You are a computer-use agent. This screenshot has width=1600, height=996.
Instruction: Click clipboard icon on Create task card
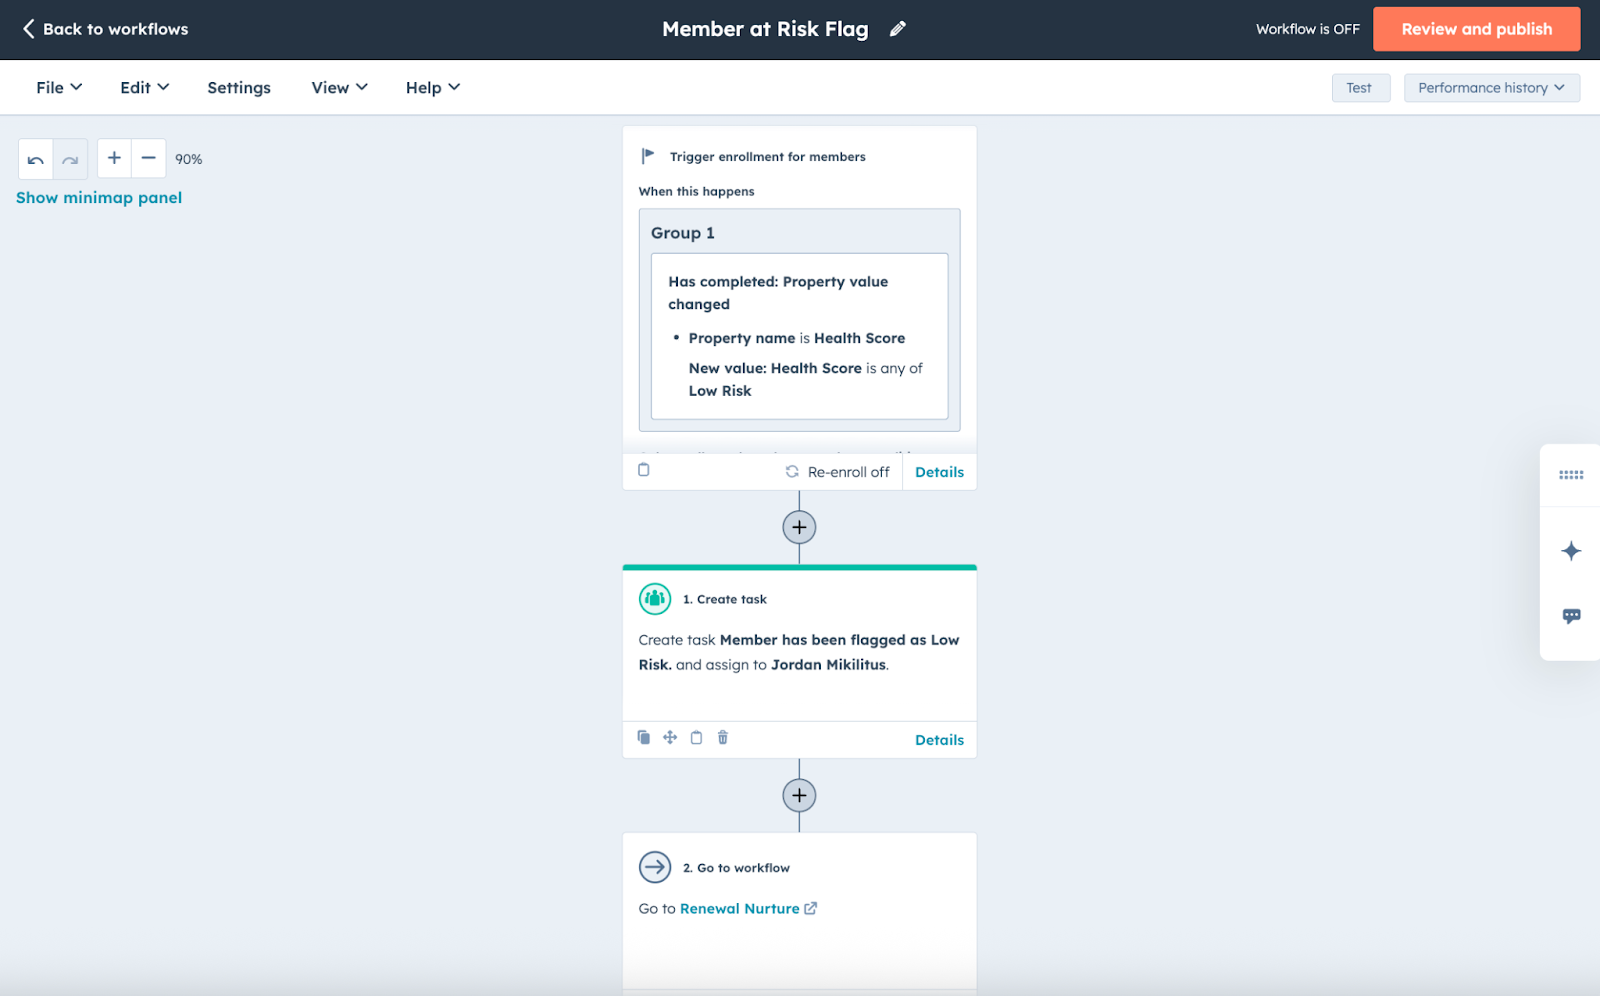point(697,738)
